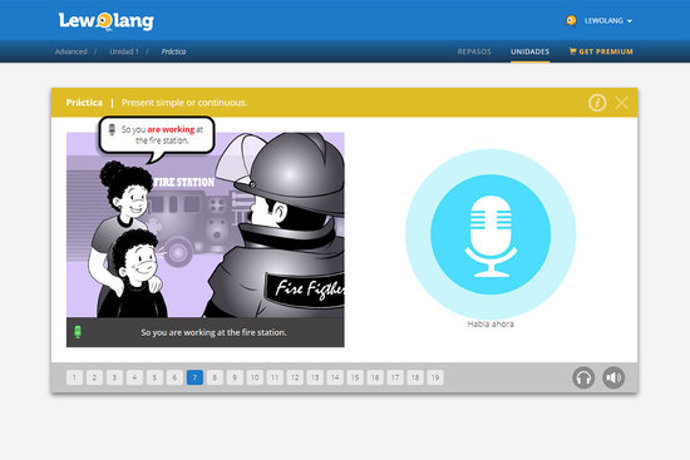Click caption 'So you are working at the fire station.'
This screenshot has height=460, width=690.
pos(213,332)
